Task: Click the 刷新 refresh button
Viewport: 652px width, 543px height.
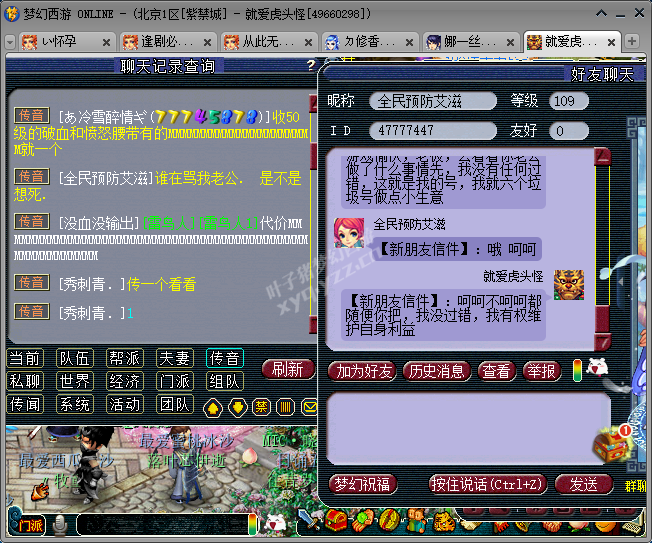Action: [288, 370]
